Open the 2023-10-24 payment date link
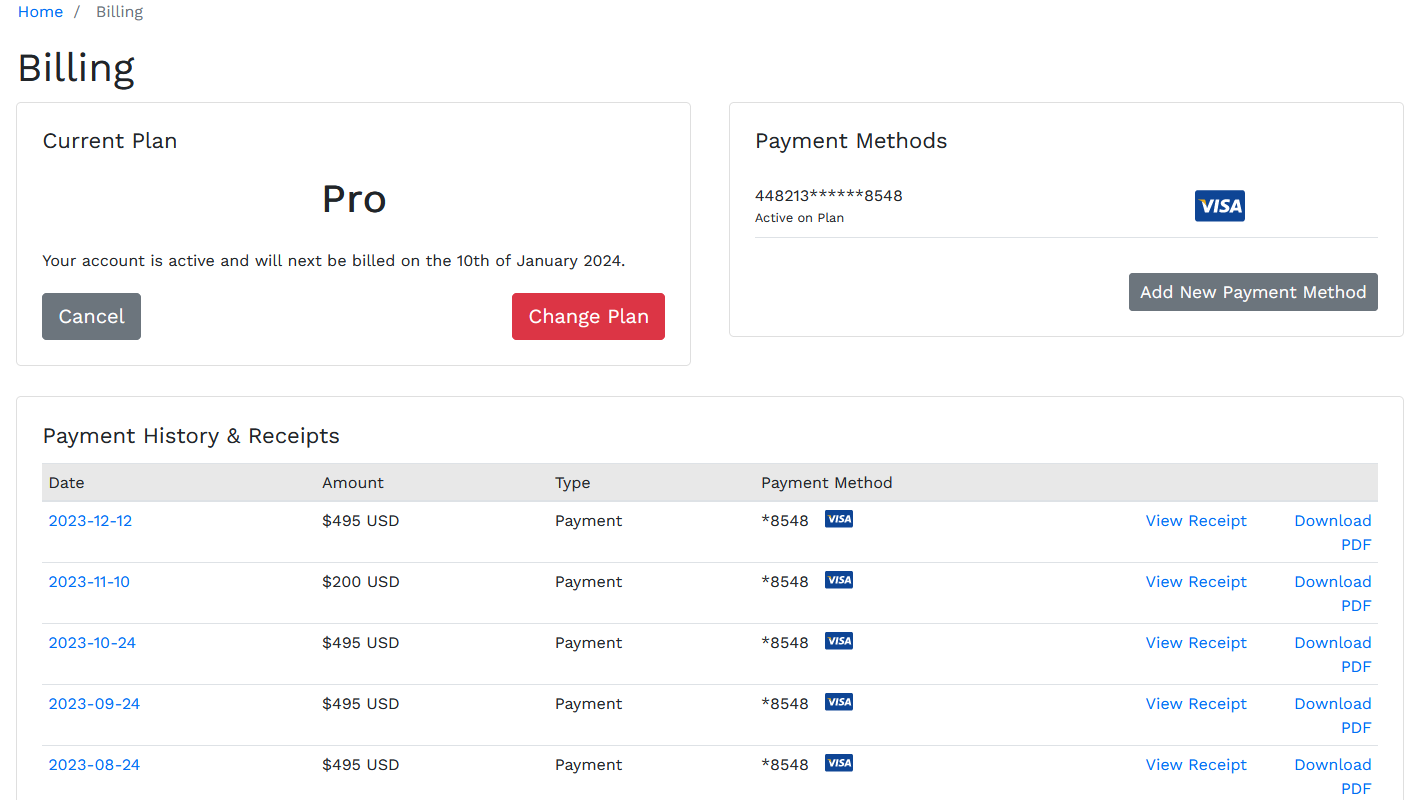 point(92,643)
